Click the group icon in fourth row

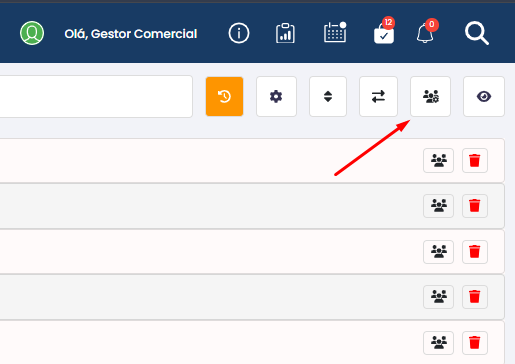(x=438, y=297)
